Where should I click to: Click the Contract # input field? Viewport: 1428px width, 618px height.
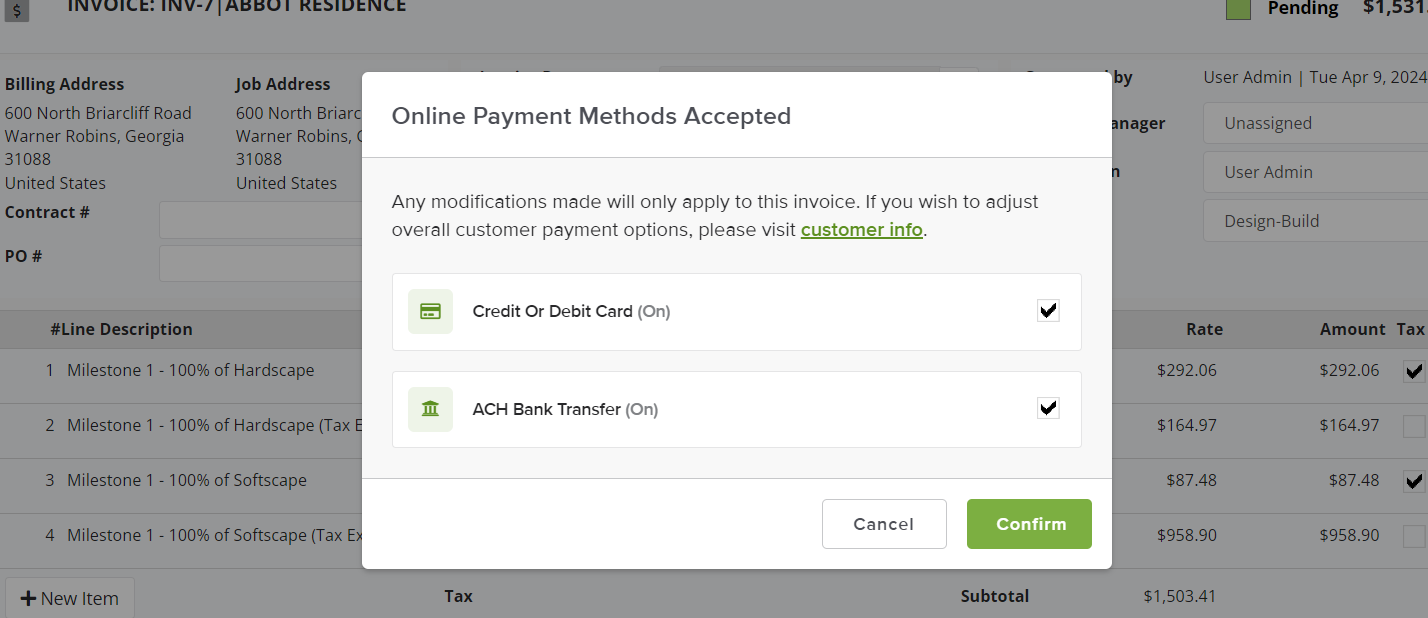[260, 220]
